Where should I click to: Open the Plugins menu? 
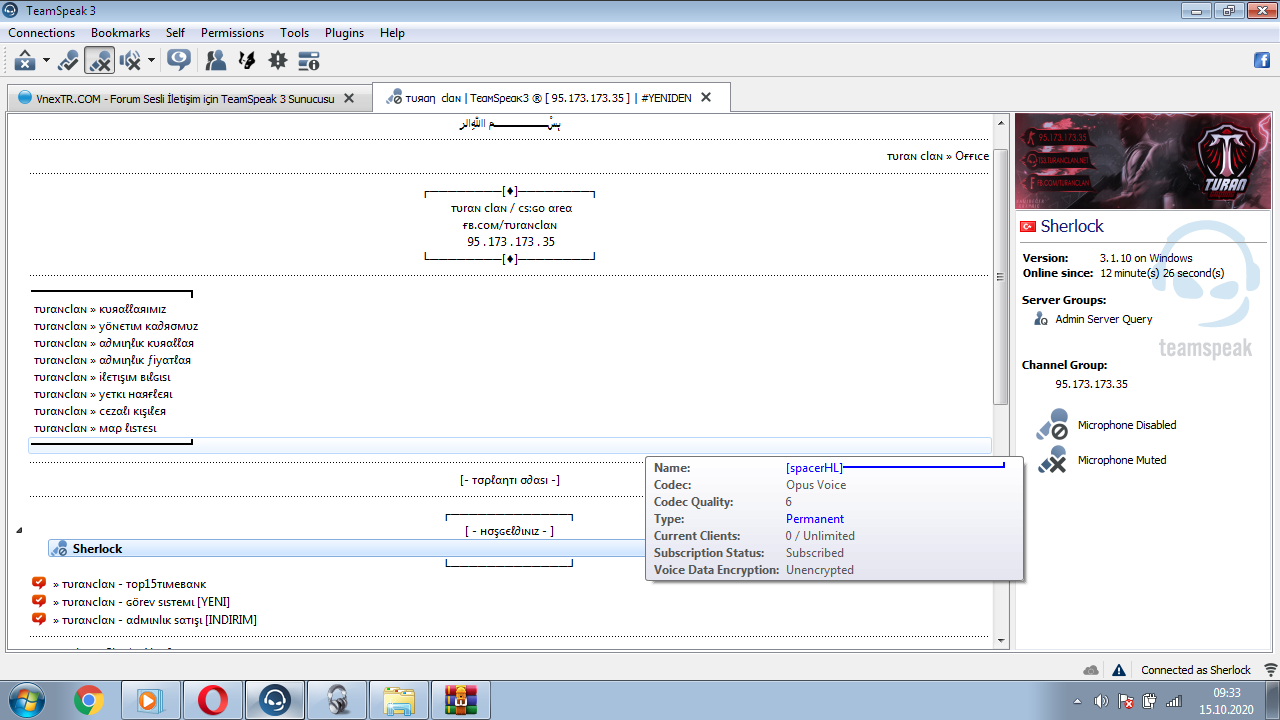pos(344,33)
